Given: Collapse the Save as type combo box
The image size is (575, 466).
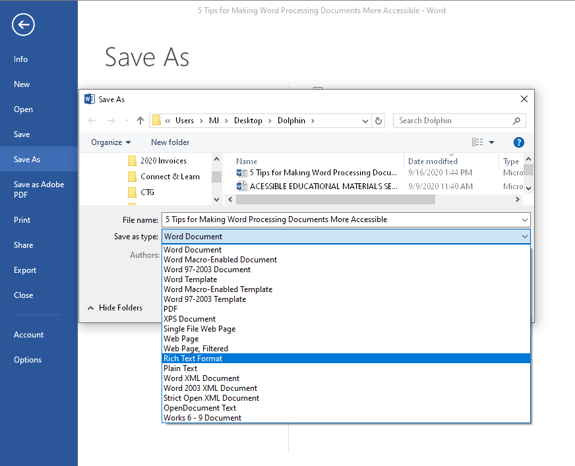Looking at the screenshot, I should (525, 236).
